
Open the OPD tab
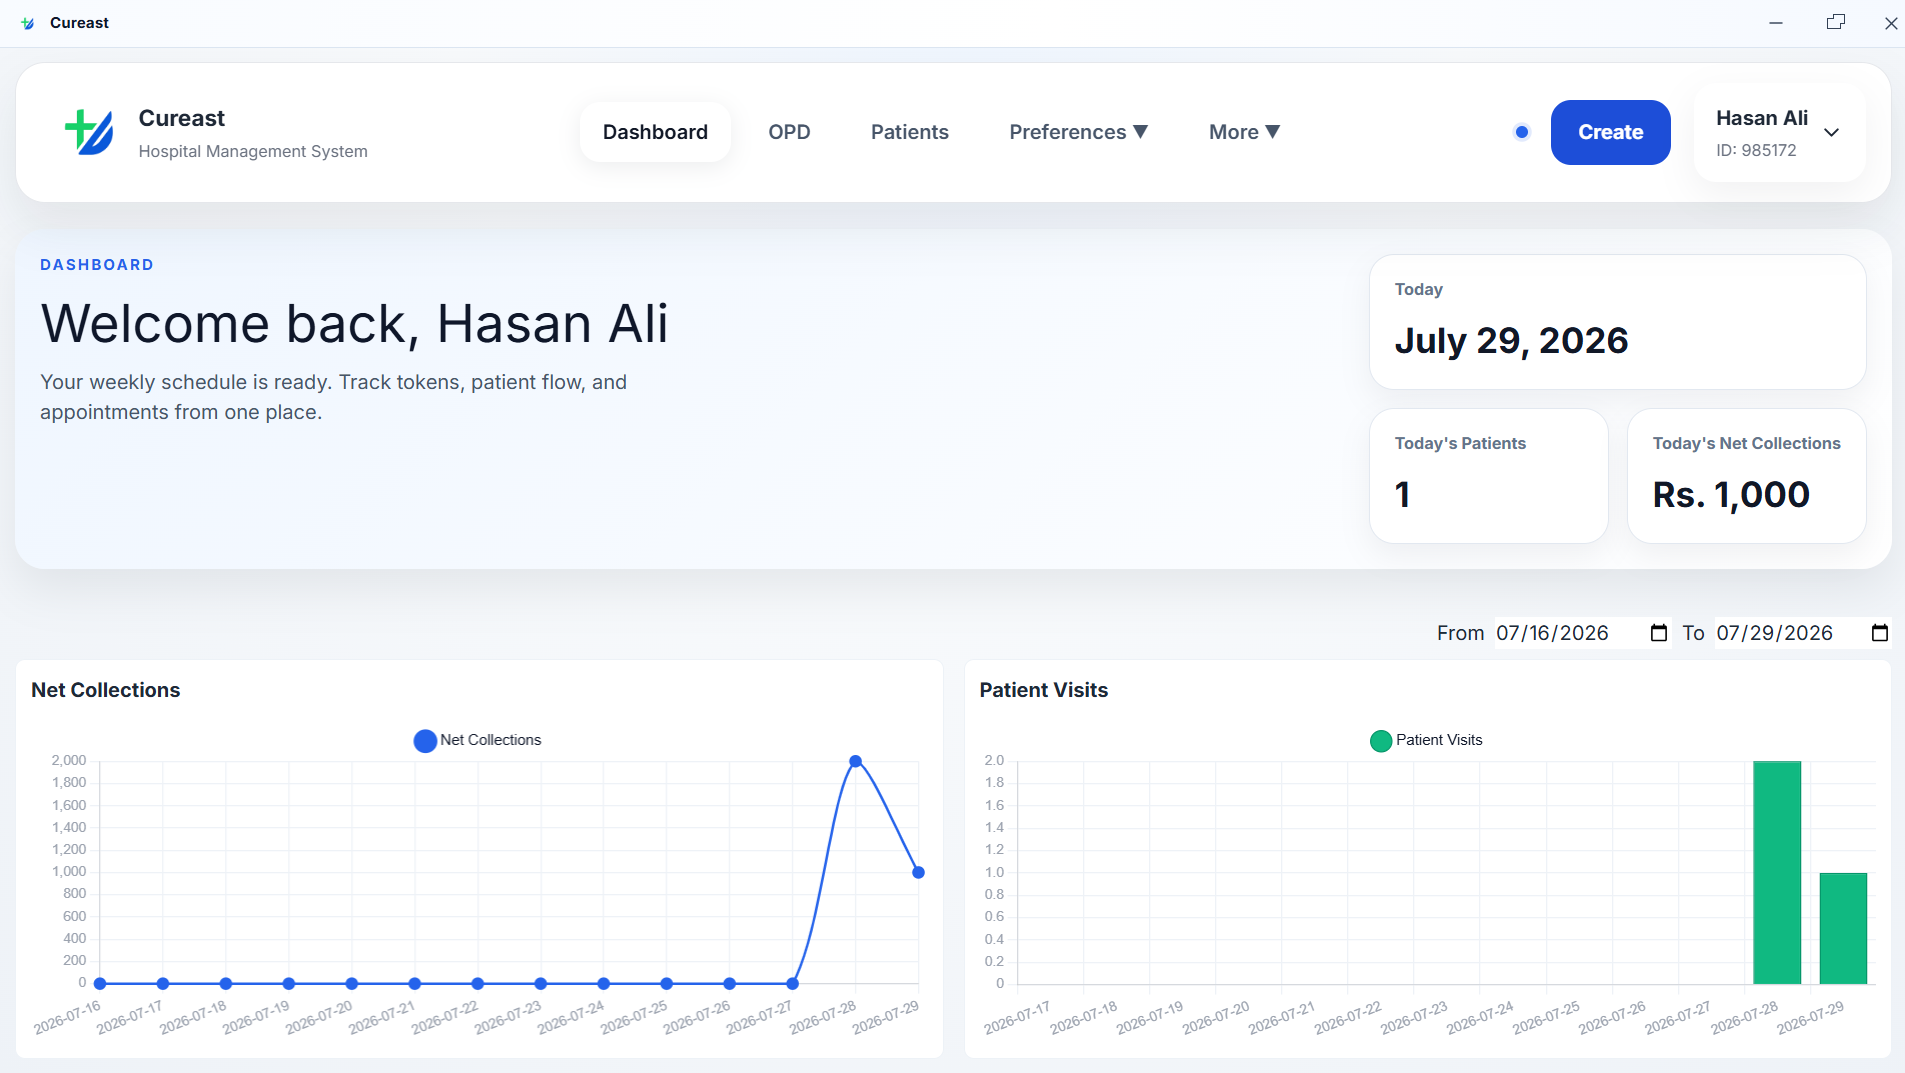point(789,132)
